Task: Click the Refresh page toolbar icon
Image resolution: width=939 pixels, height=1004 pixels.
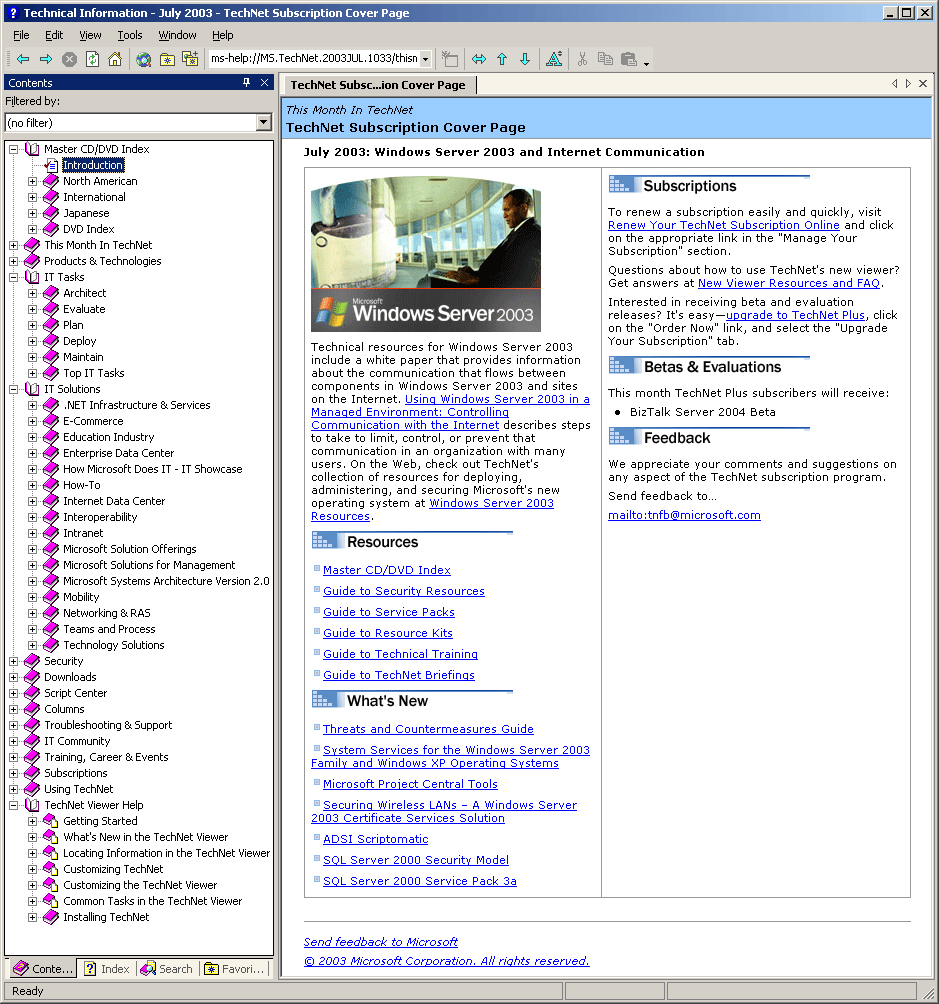Action: pyautogui.click(x=92, y=59)
